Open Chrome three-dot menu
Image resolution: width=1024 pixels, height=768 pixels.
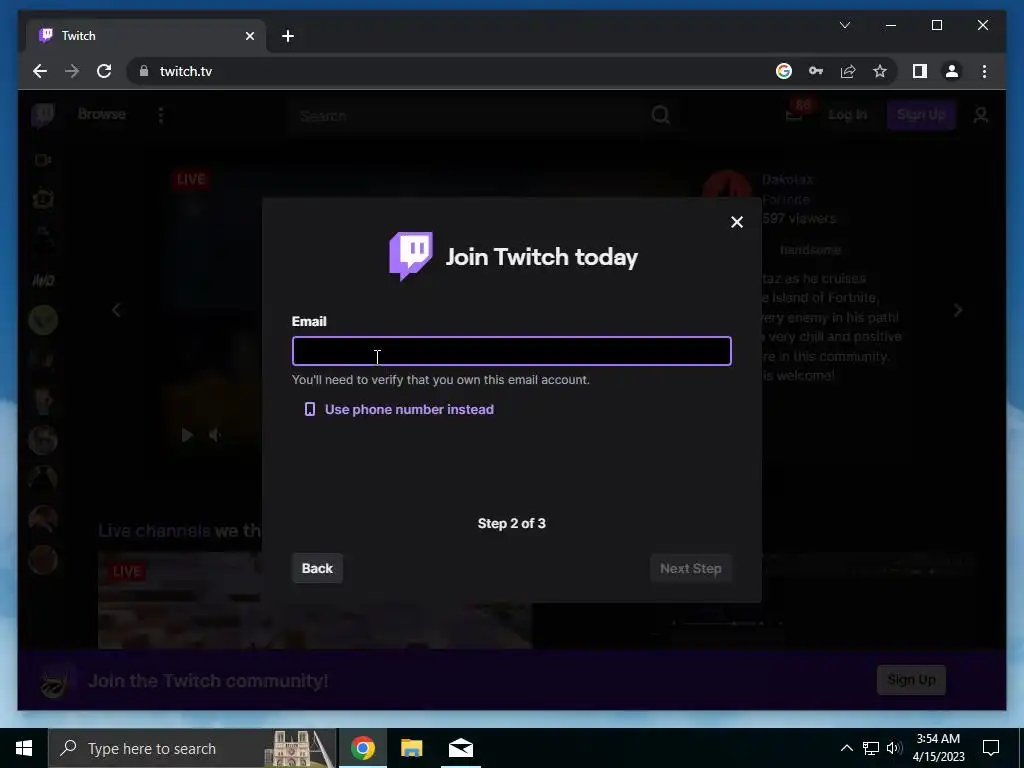pos(984,71)
